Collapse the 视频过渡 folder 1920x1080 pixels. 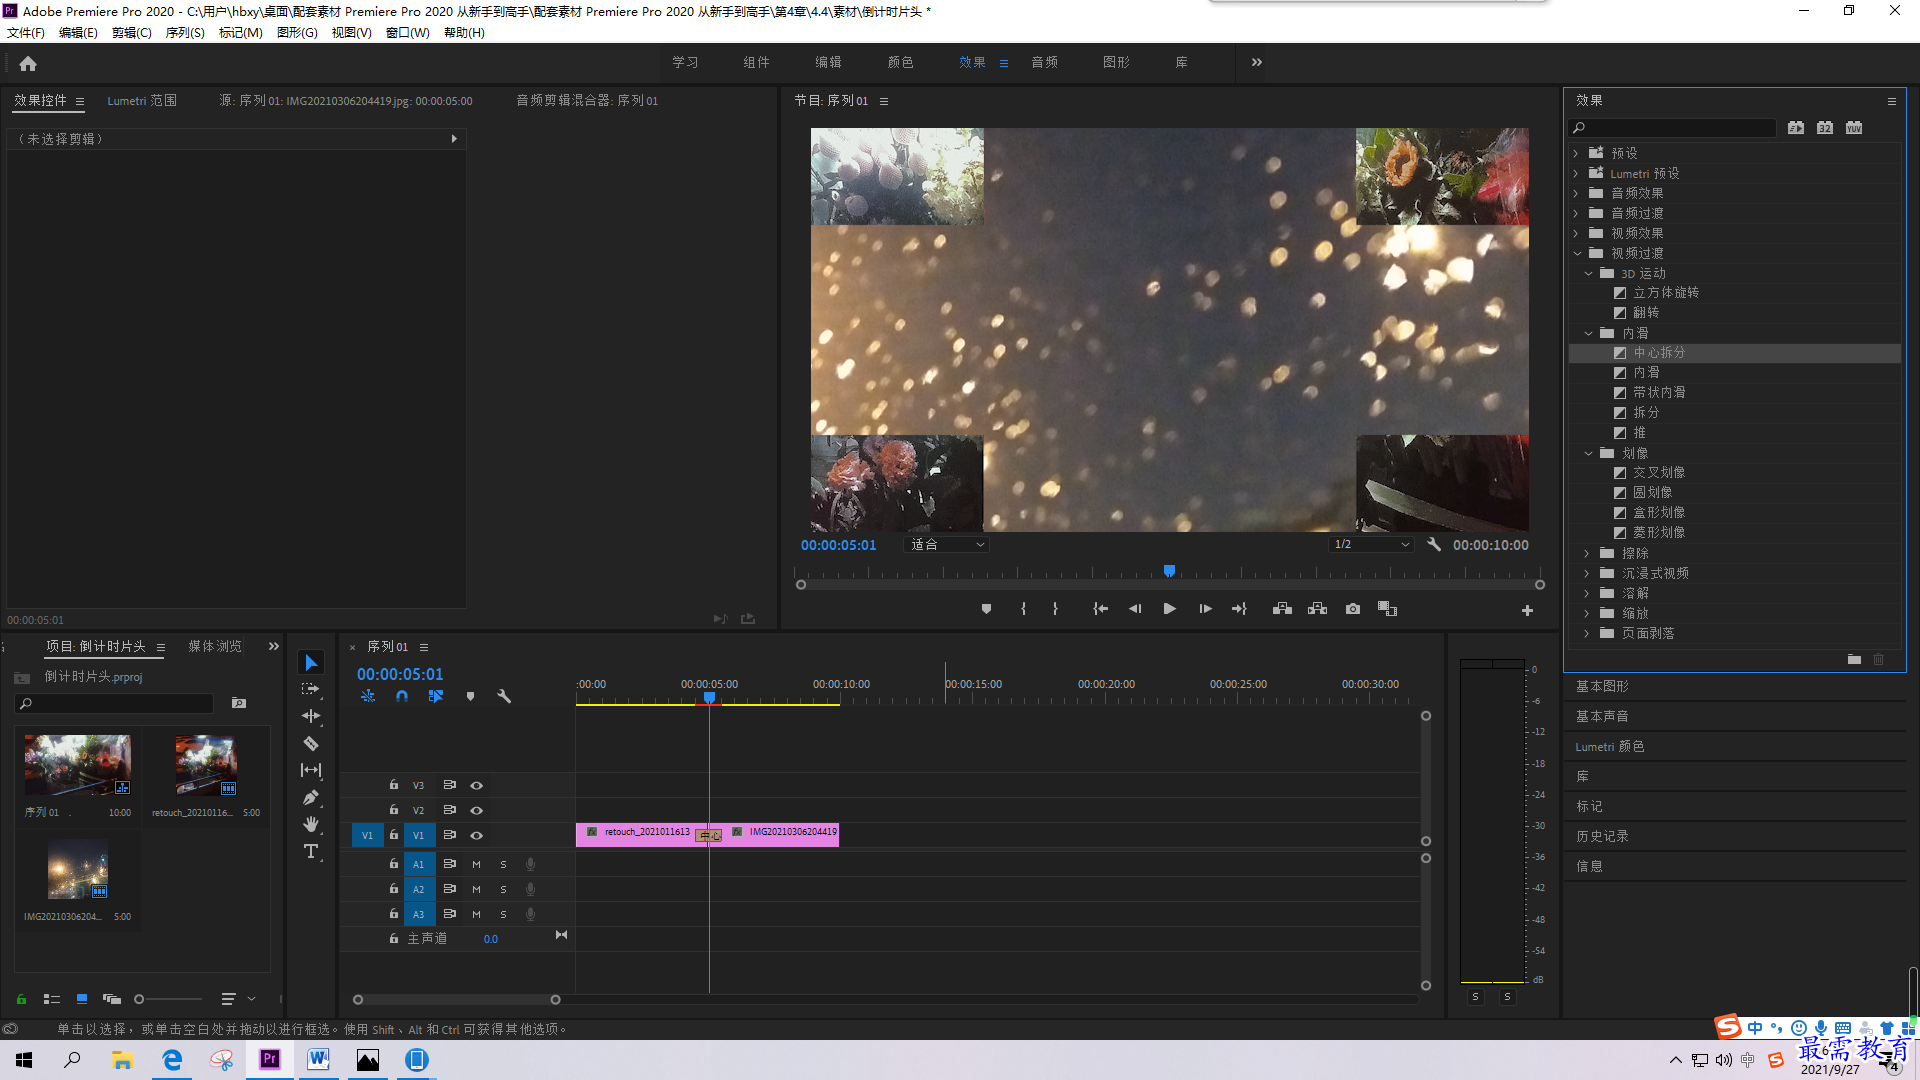click(x=1578, y=254)
